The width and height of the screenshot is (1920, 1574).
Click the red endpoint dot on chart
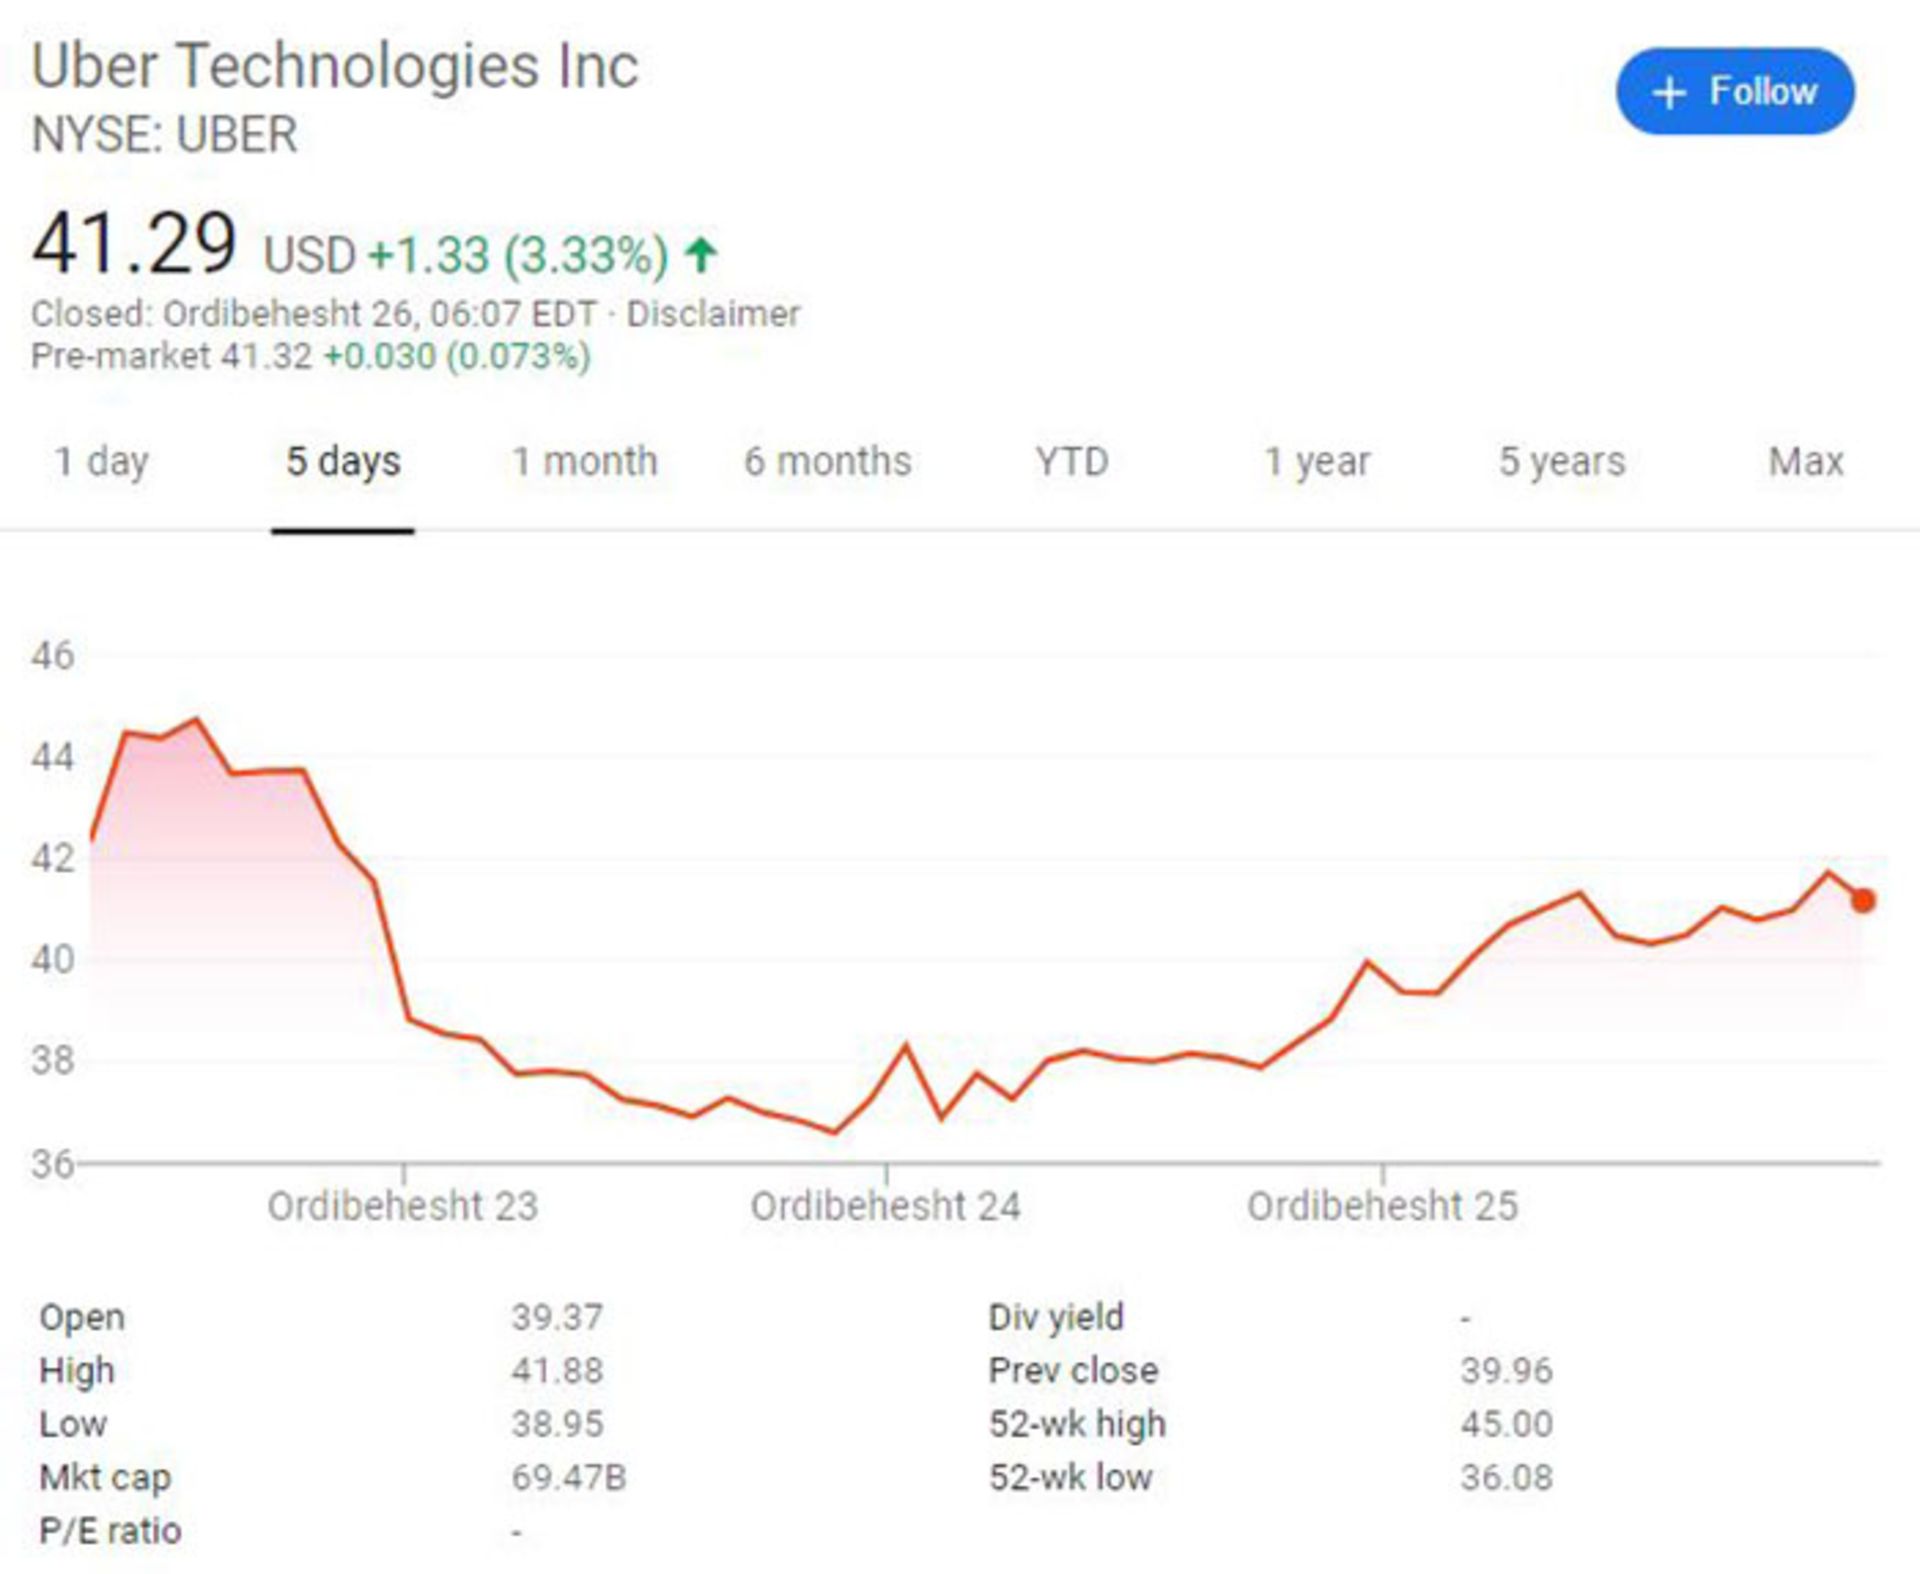[1862, 900]
